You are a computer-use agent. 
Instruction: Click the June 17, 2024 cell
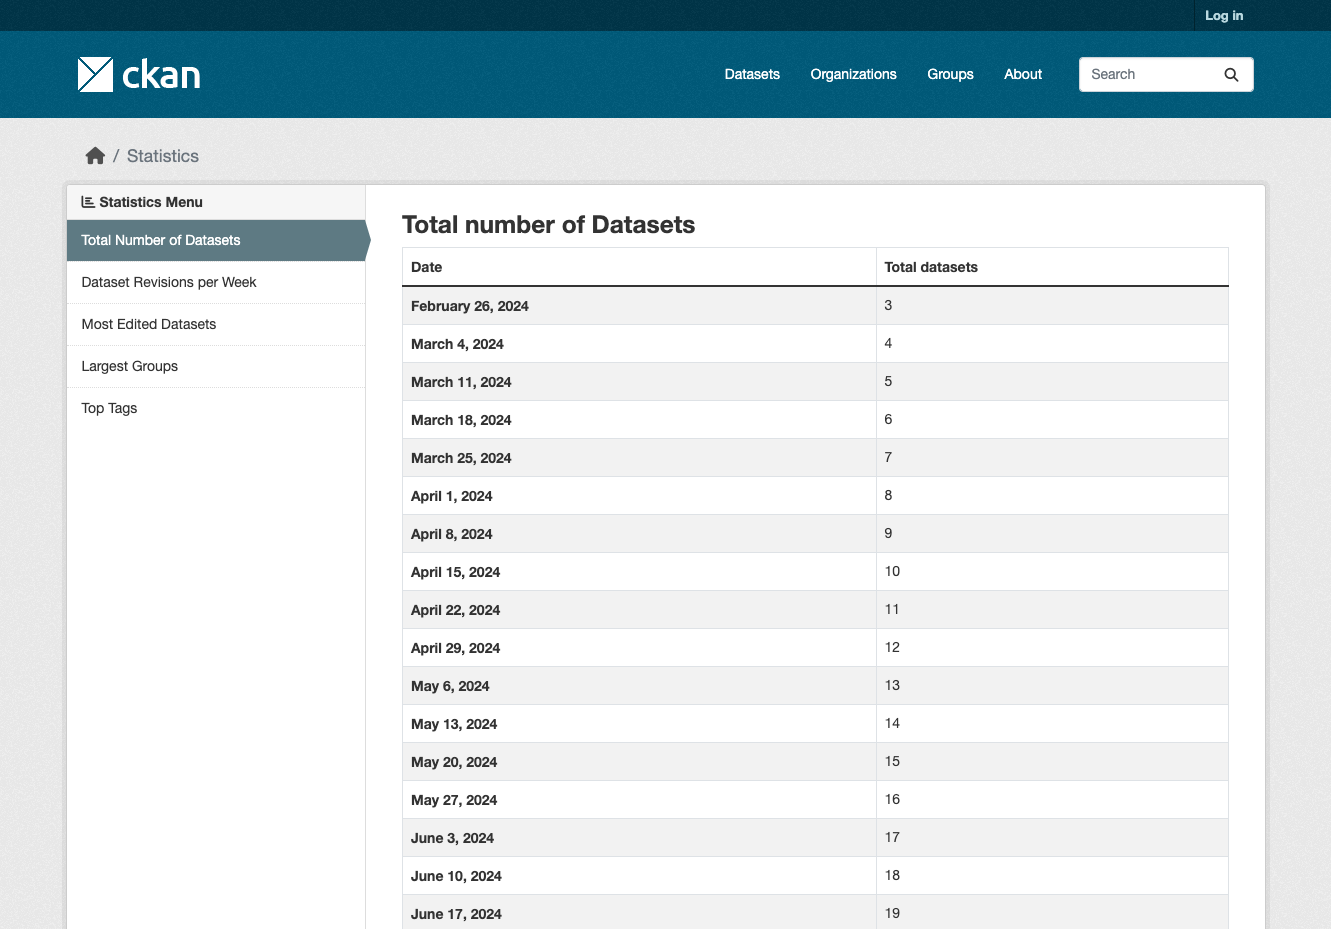pyautogui.click(x=639, y=912)
